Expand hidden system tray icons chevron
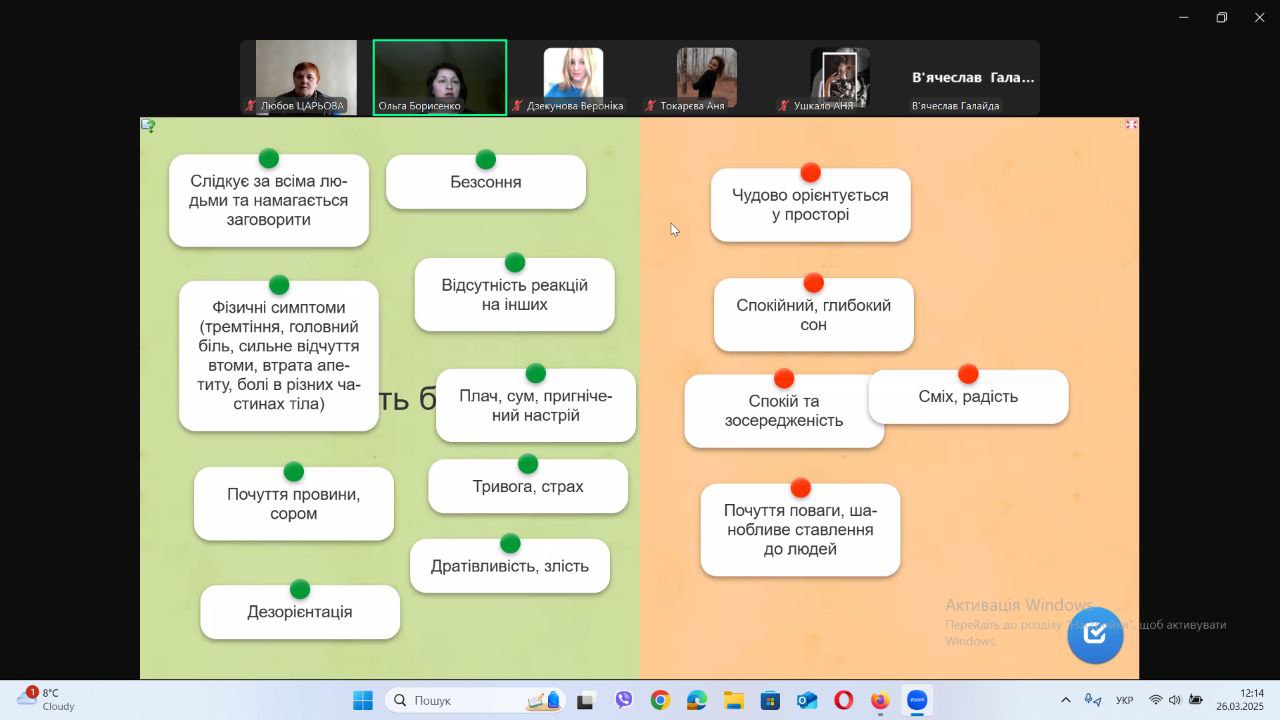Screen dimensions: 1280x720 1065,700
